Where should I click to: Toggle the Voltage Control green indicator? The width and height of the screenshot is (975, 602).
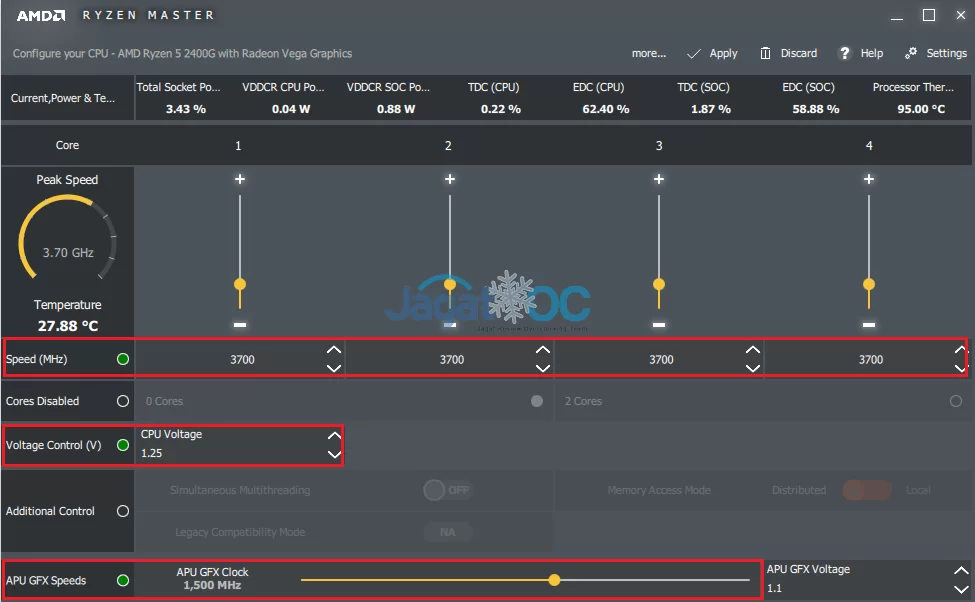pyautogui.click(x=123, y=445)
